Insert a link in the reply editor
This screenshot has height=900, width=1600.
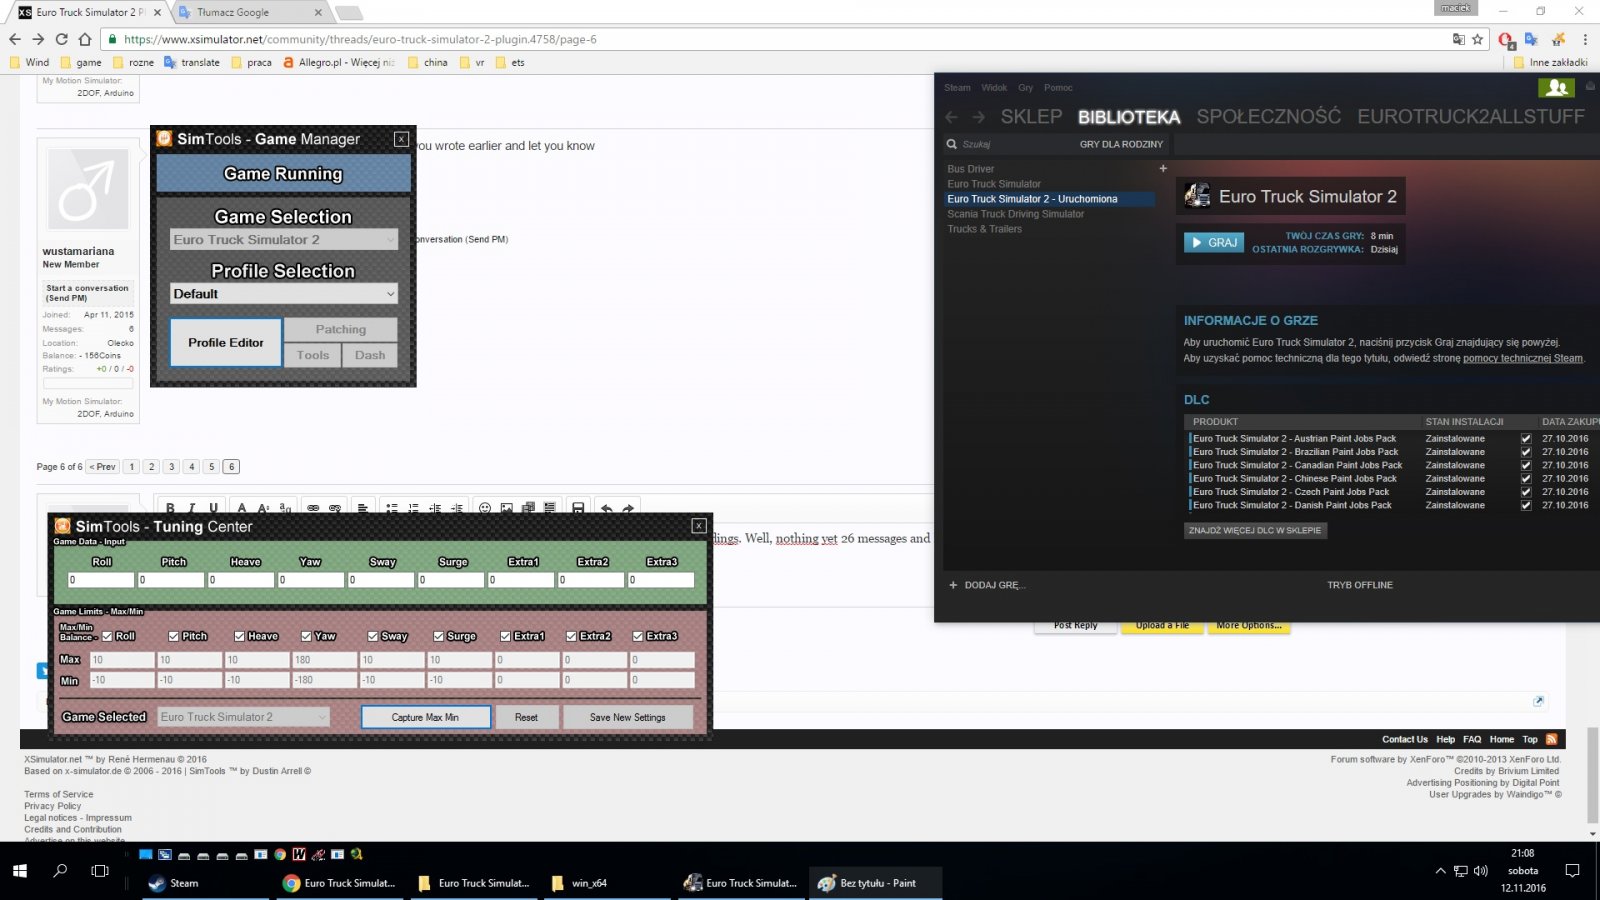pos(313,508)
